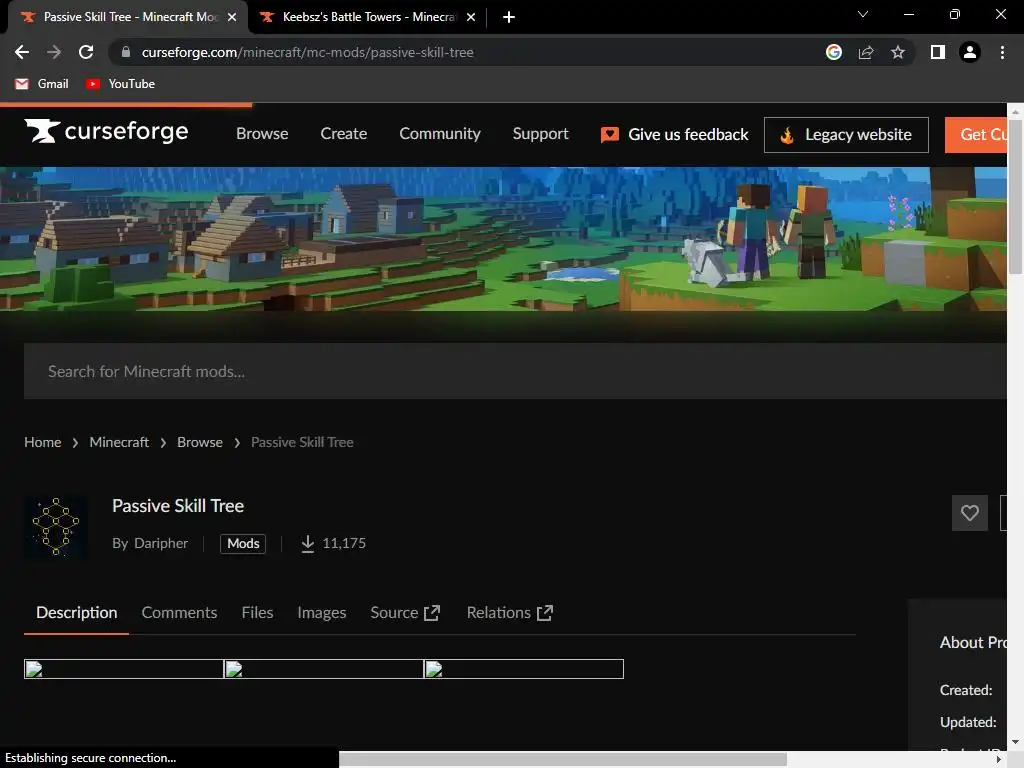Click the first broken description image

pyautogui.click(x=124, y=669)
